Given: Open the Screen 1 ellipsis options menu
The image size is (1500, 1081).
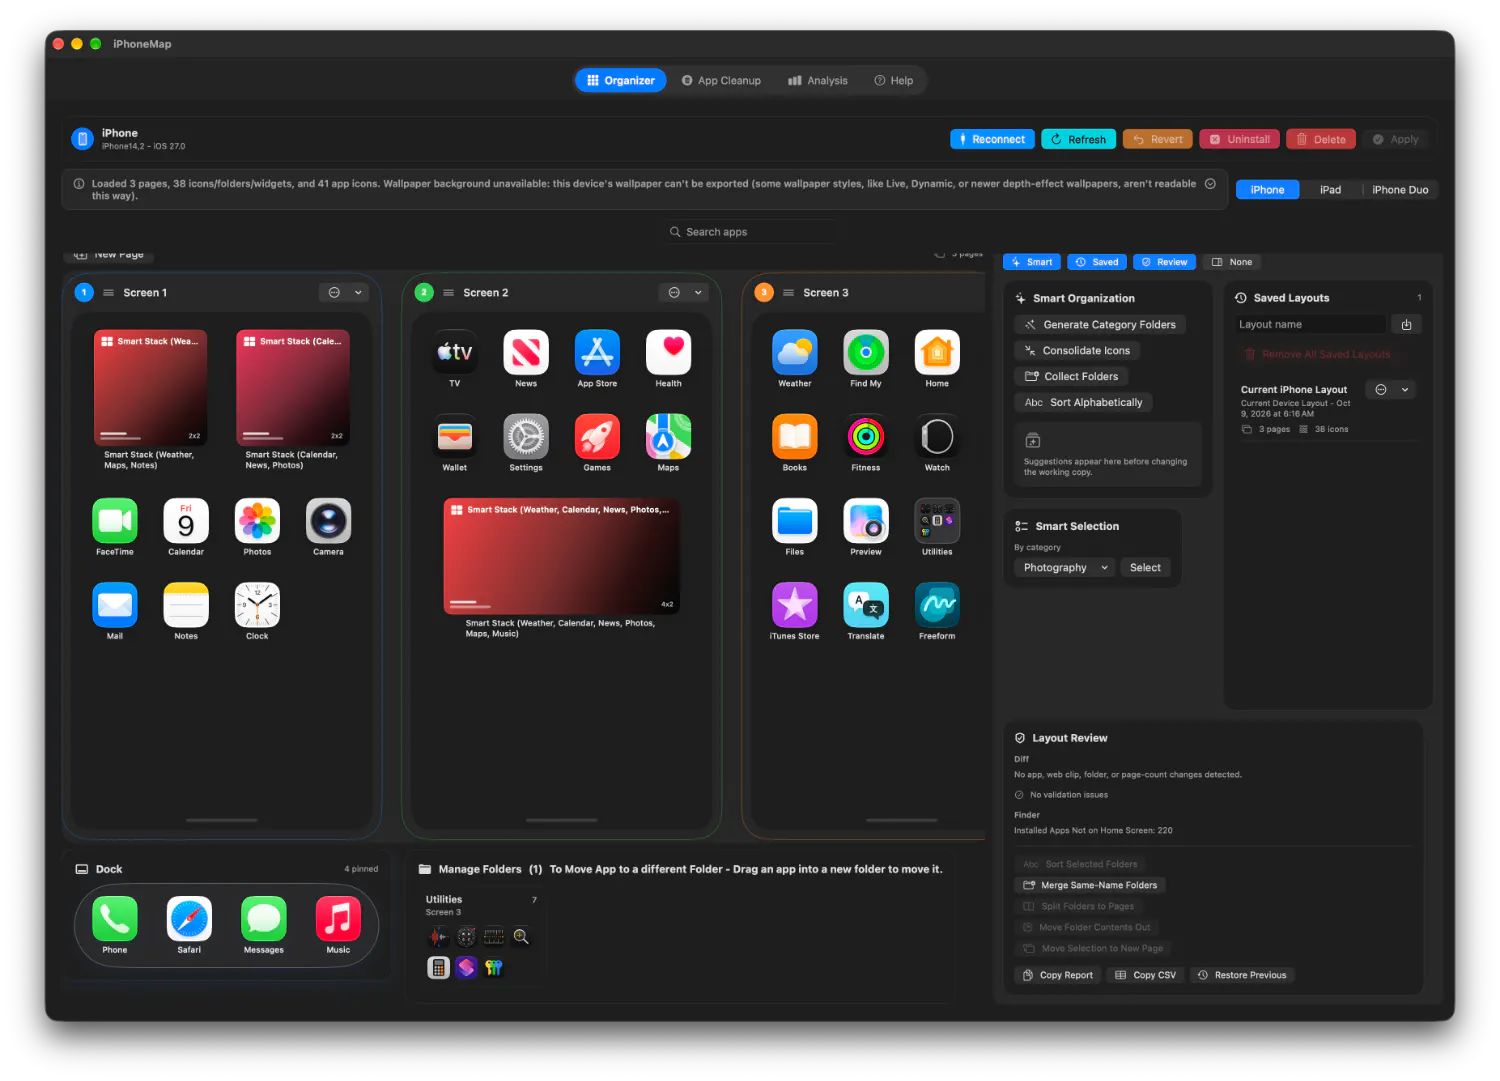Looking at the screenshot, I should tap(334, 293).
